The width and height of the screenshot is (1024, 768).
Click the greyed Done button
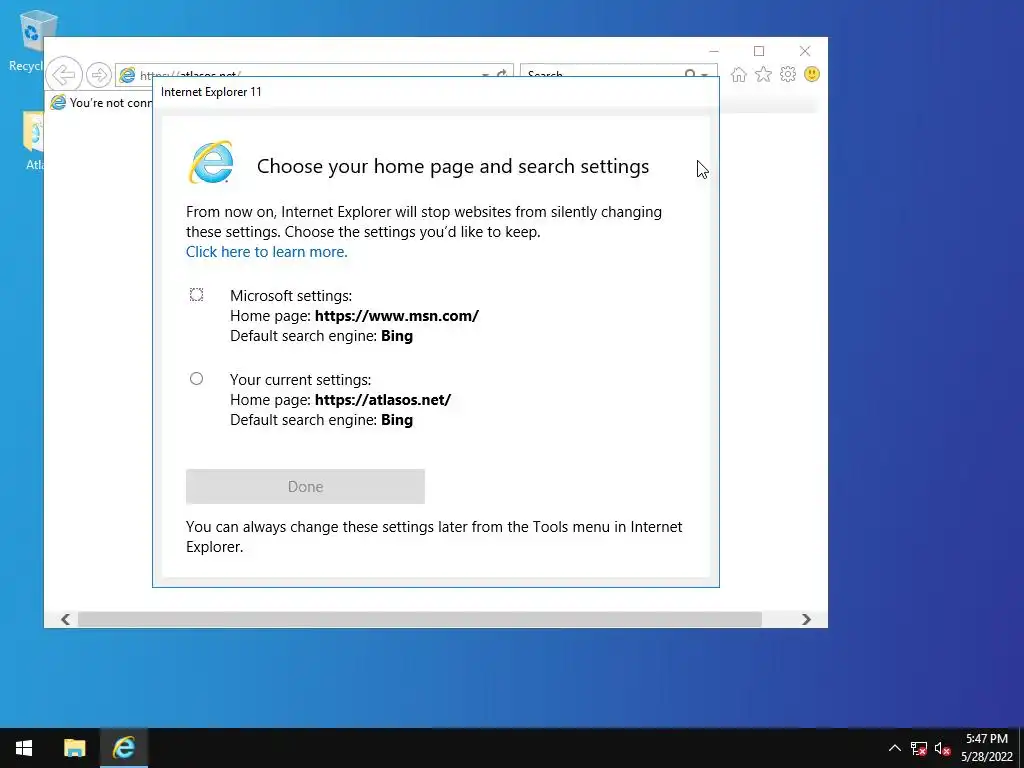tap(305, 487)
